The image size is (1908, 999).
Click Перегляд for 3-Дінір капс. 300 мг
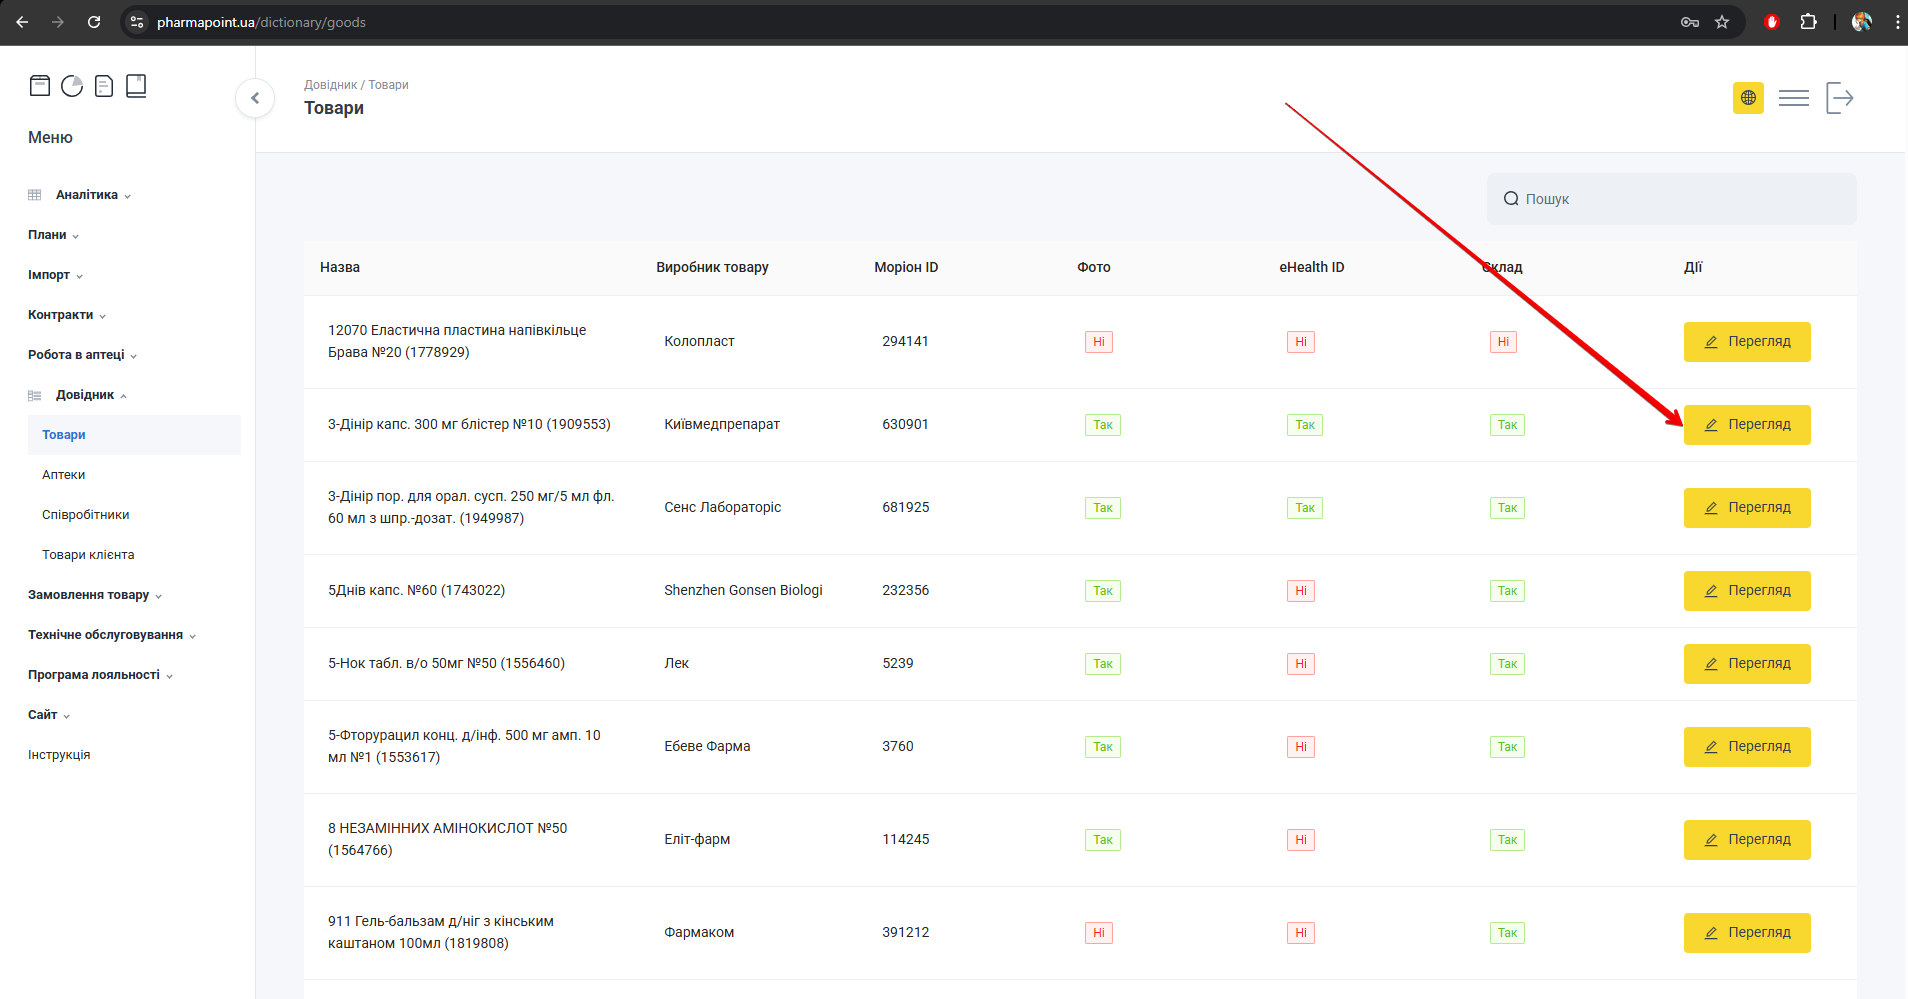pyautogui.click(x=1746, y=425)
